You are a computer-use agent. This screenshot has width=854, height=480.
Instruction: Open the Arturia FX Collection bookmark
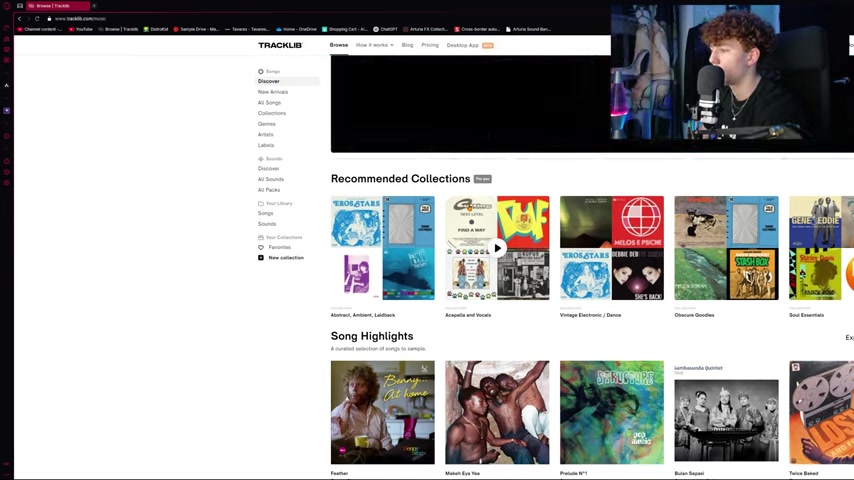[425, 29]
